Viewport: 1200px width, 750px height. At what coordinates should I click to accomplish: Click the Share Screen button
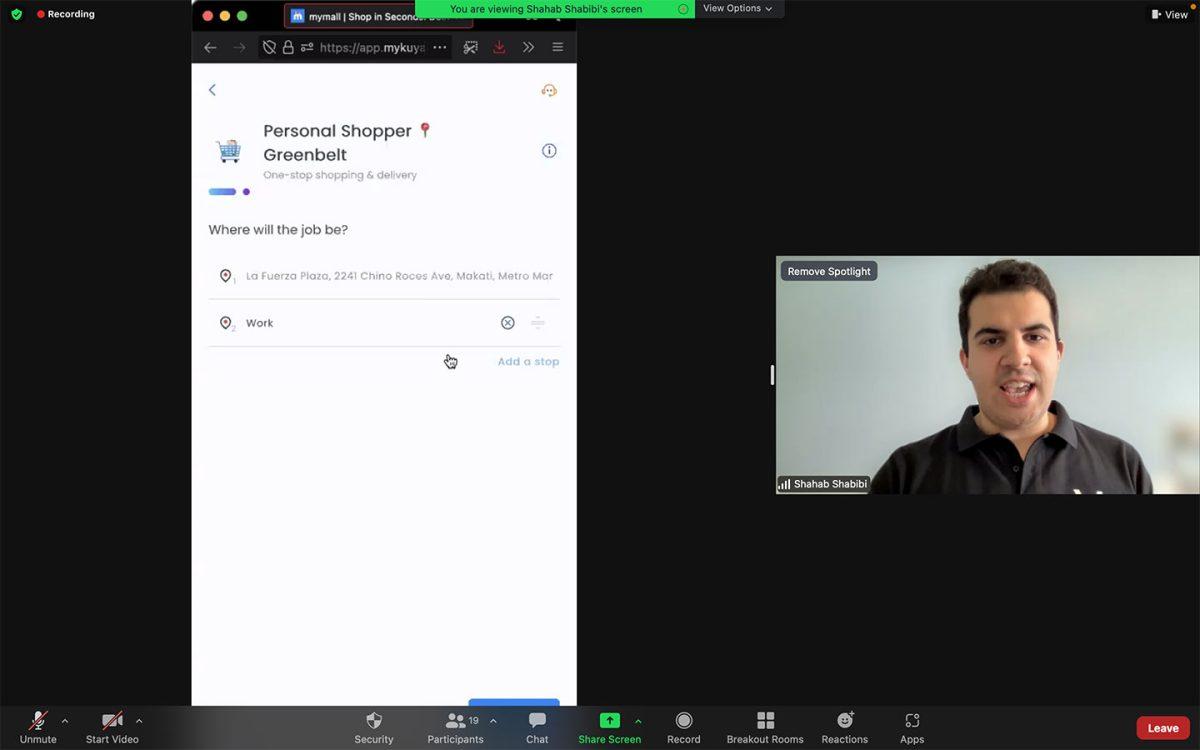(609, 726)
